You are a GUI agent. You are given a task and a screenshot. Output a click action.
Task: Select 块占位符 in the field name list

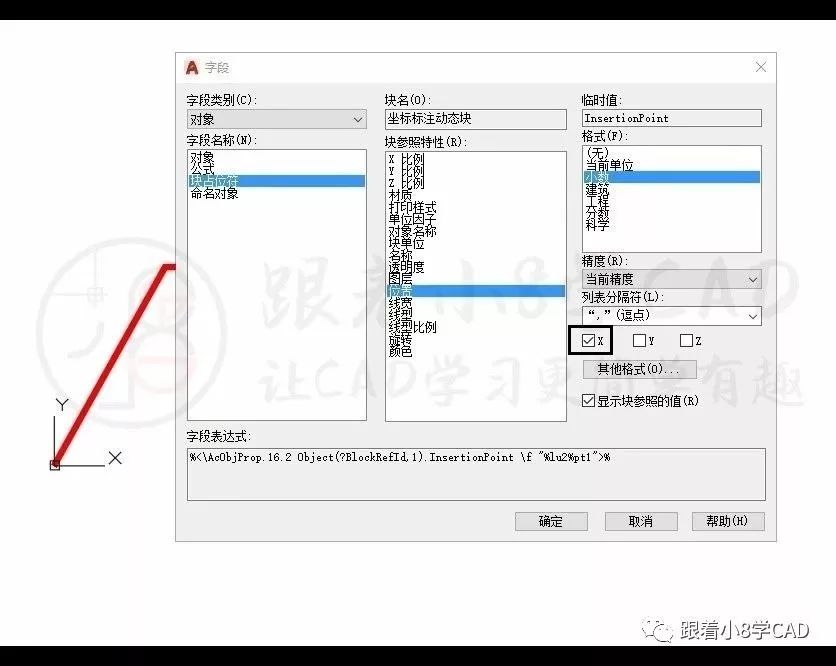277,181
